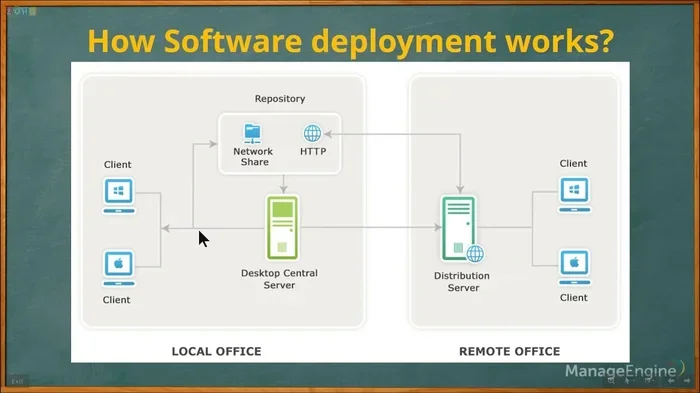Click "Client" label above remote Windows computer
This screenshot has width=700, height=393.
click(573, 163)
